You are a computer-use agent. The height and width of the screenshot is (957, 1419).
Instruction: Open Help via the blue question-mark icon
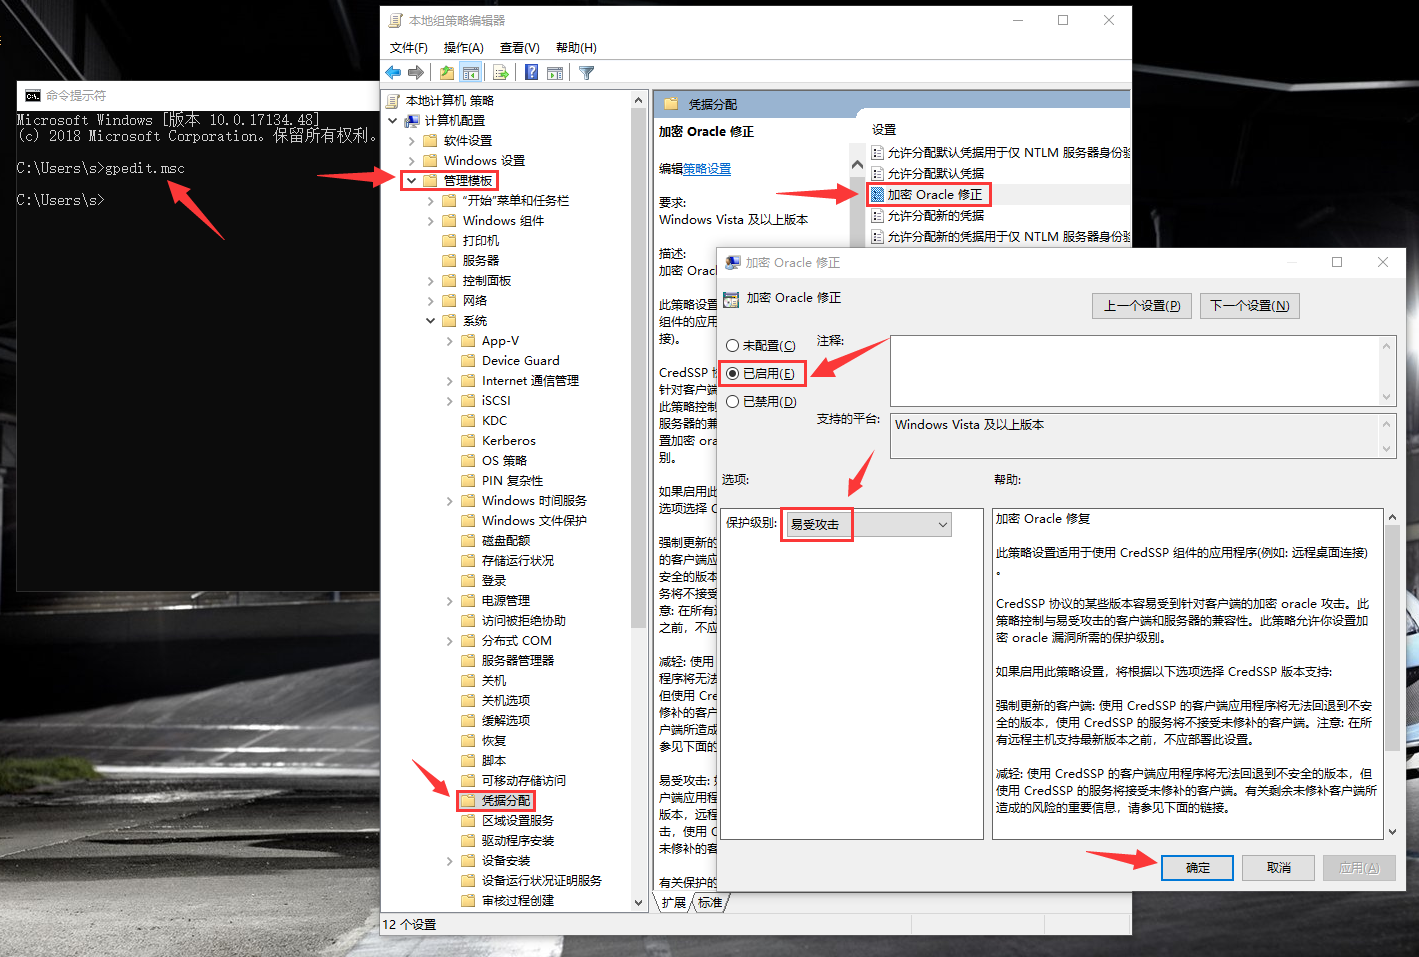click(x=531, y=72)
